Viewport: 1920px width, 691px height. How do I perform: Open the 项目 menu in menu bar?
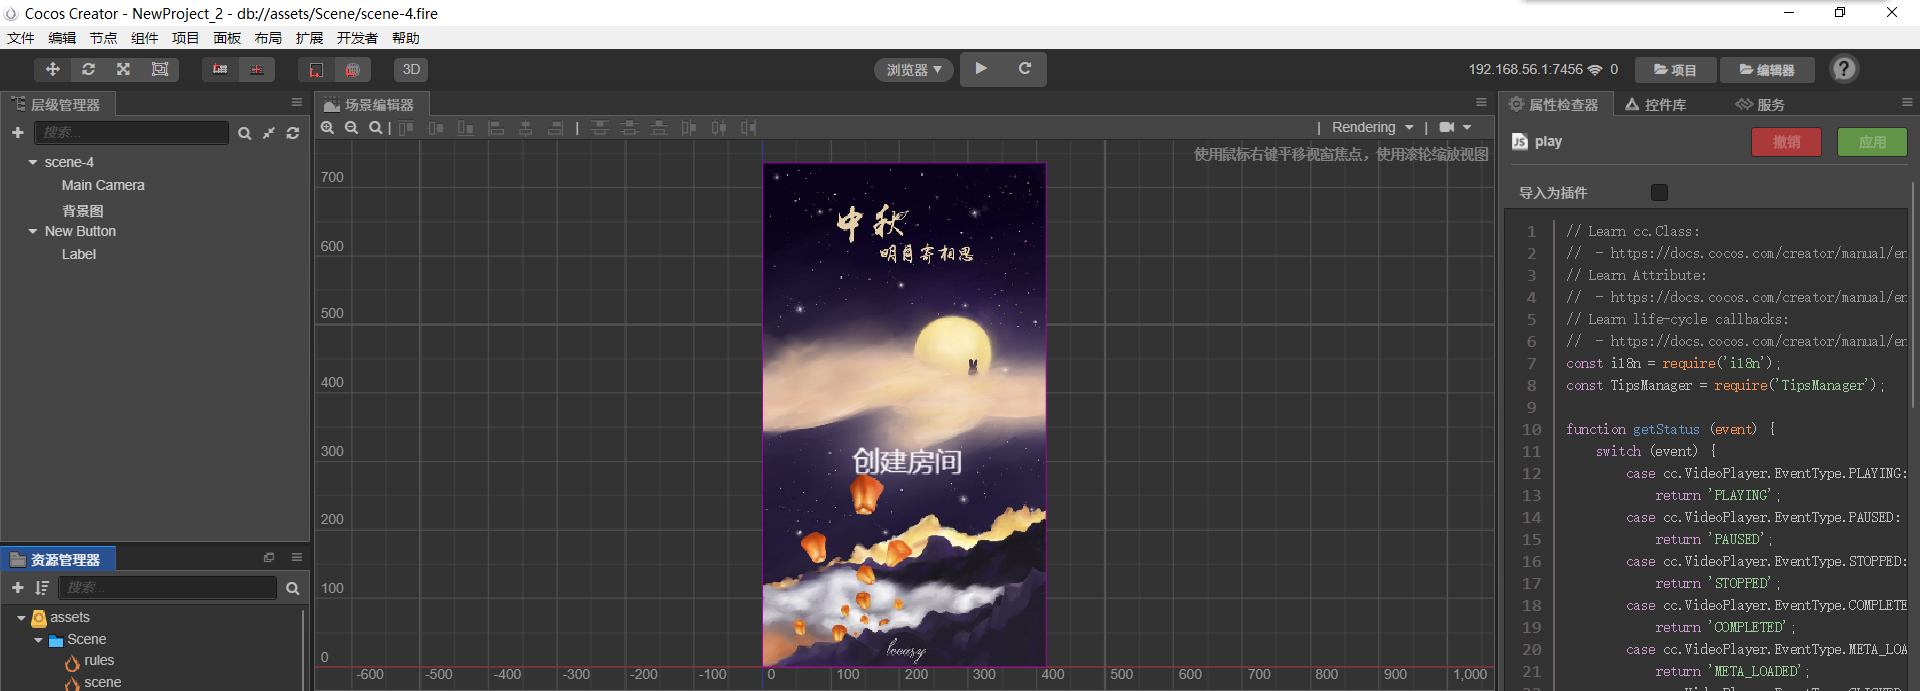pyautogui.click(x=186, y=38)
